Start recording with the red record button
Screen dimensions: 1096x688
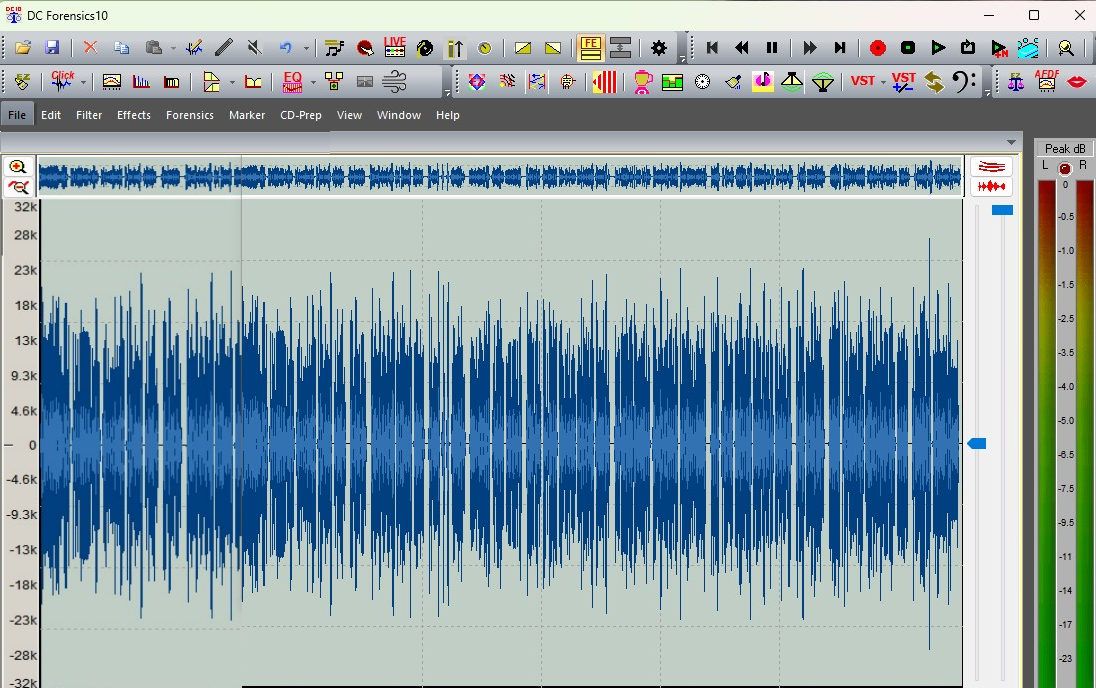(878, 48)
